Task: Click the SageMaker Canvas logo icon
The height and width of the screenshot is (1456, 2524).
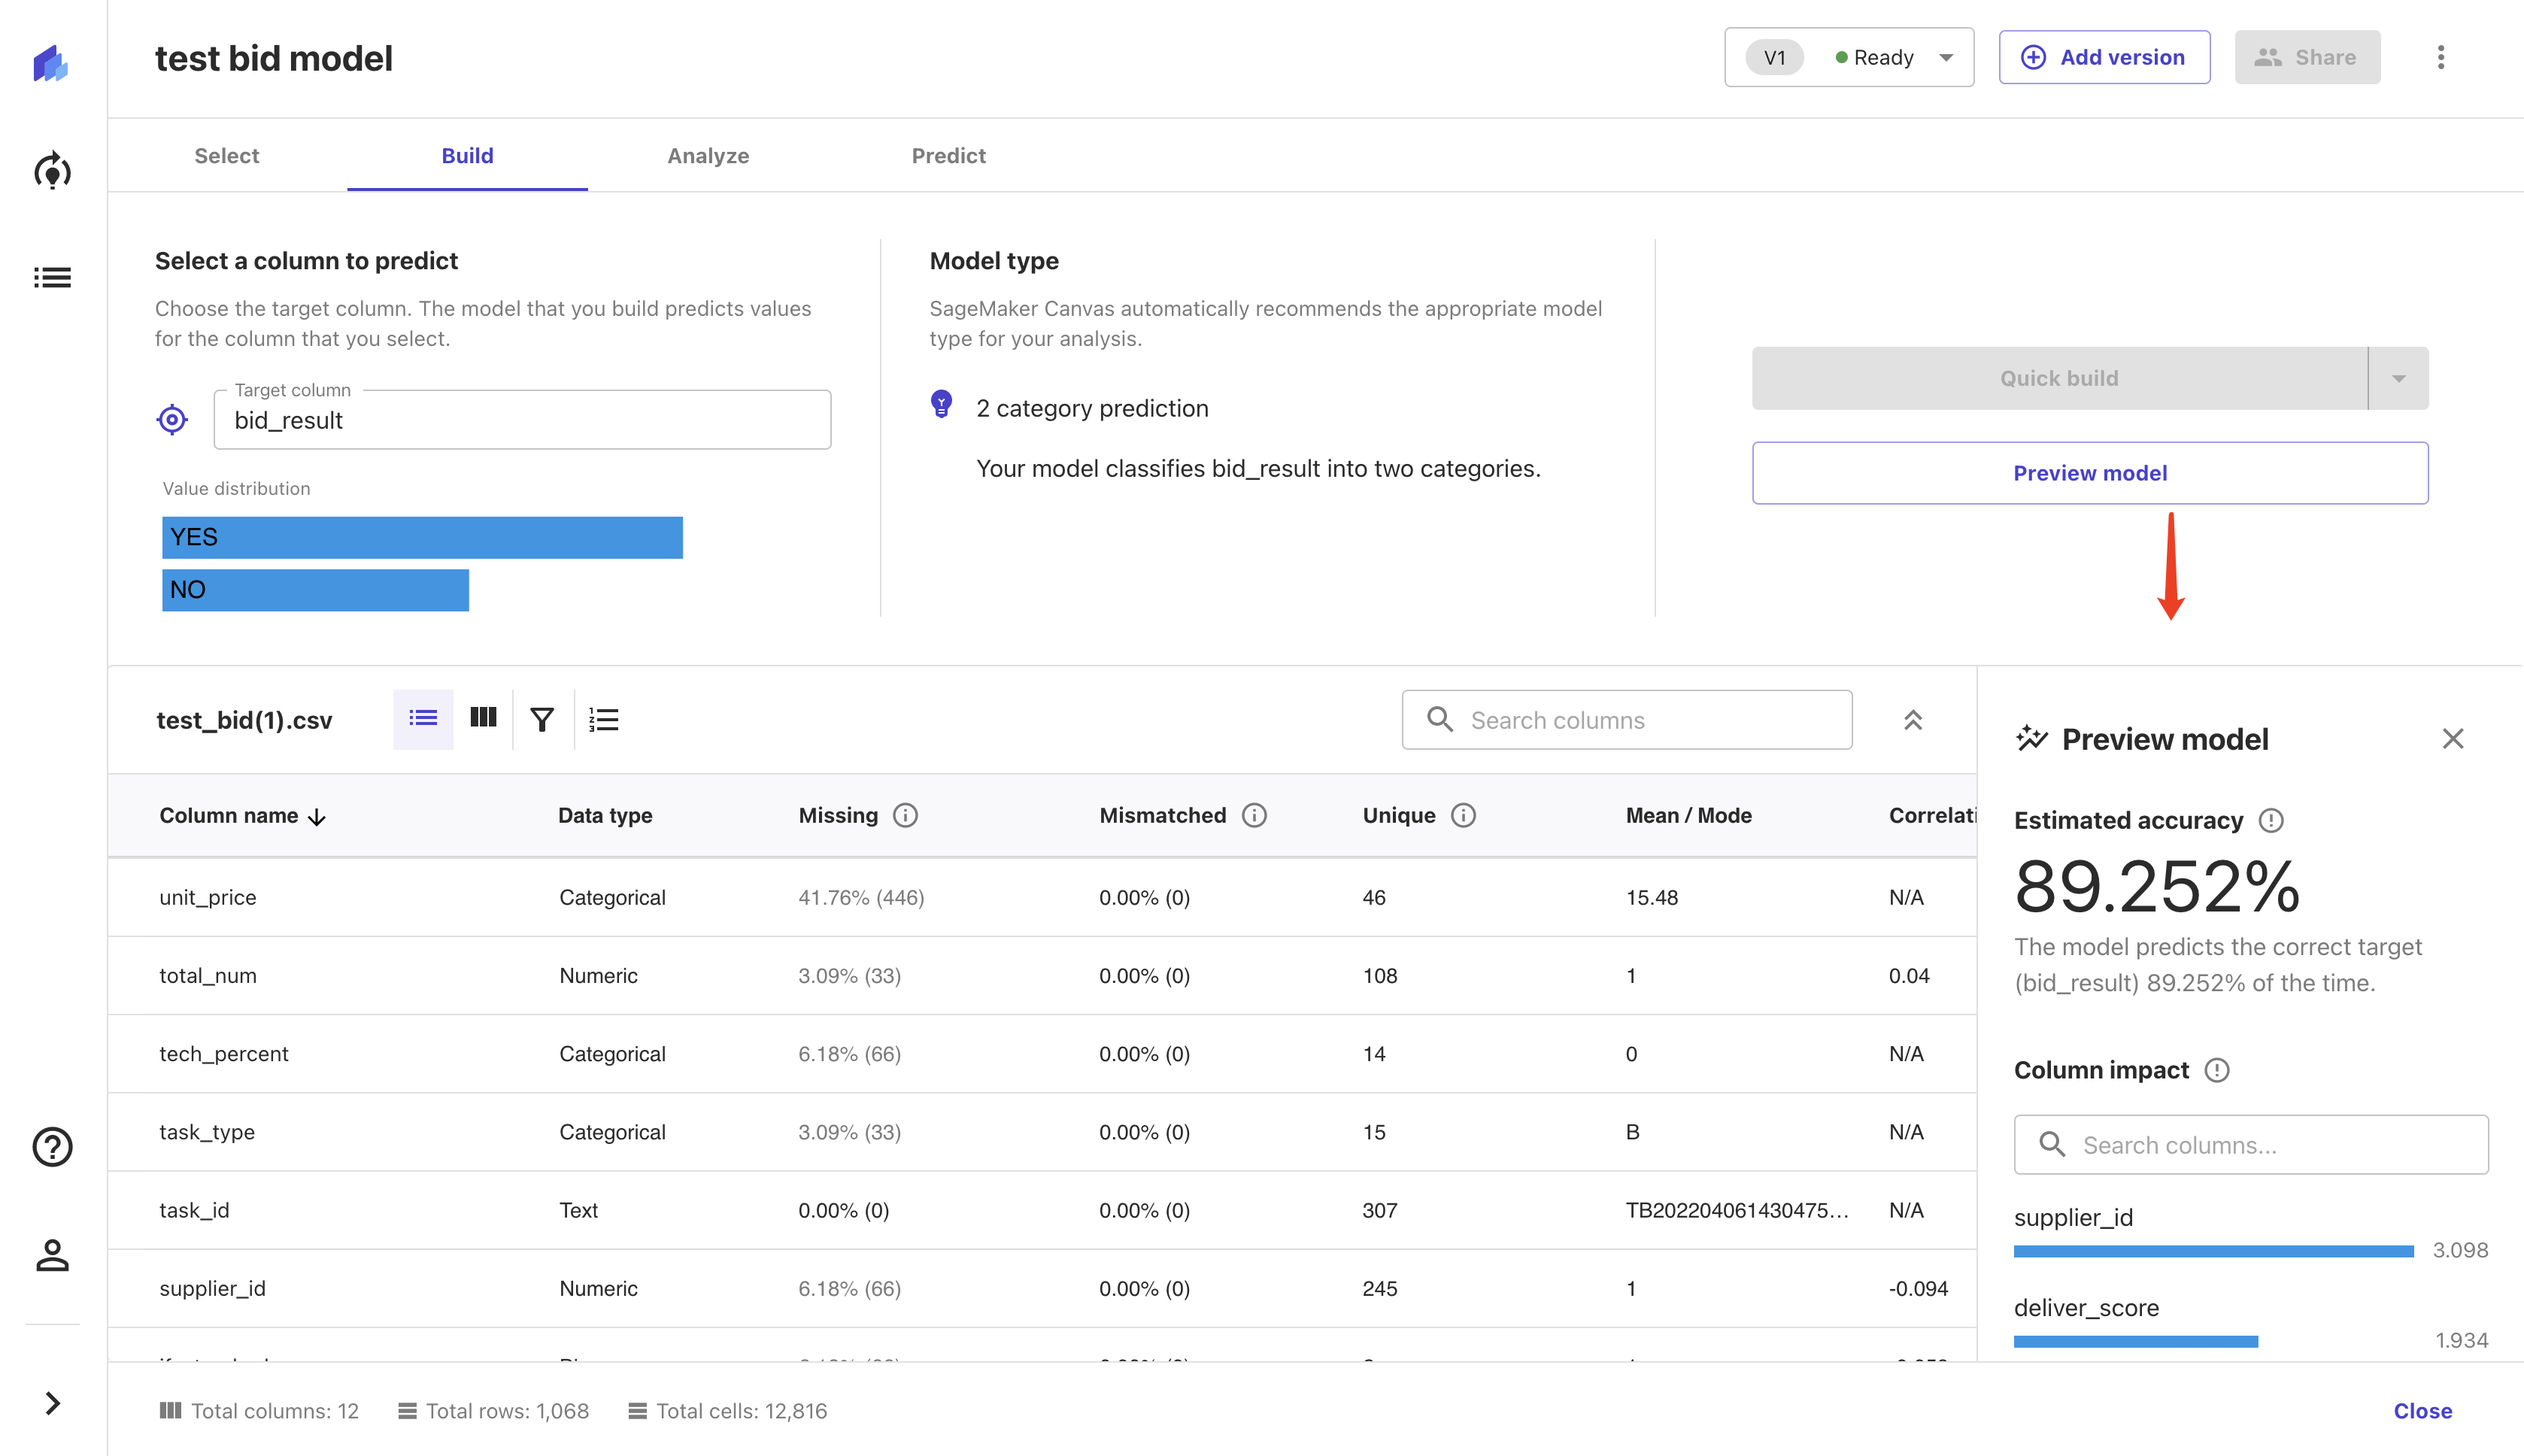Action: (51, 63)
